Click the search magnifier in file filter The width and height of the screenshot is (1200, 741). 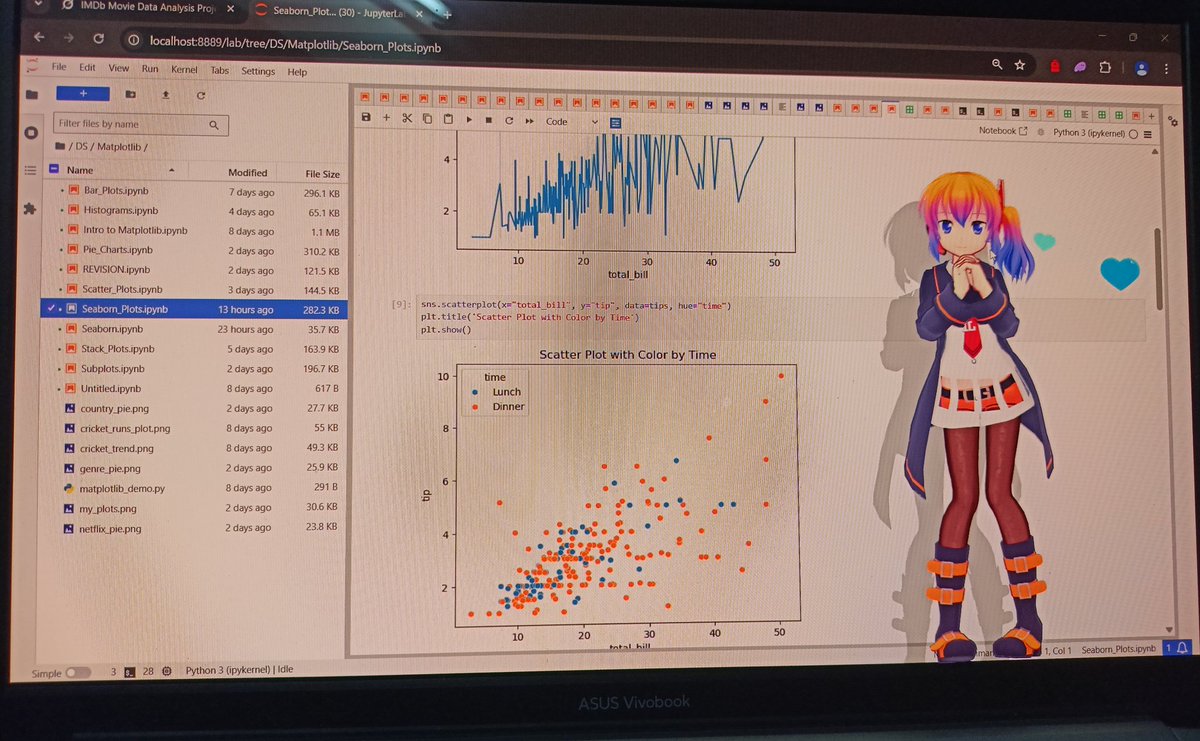click(214, 125)
